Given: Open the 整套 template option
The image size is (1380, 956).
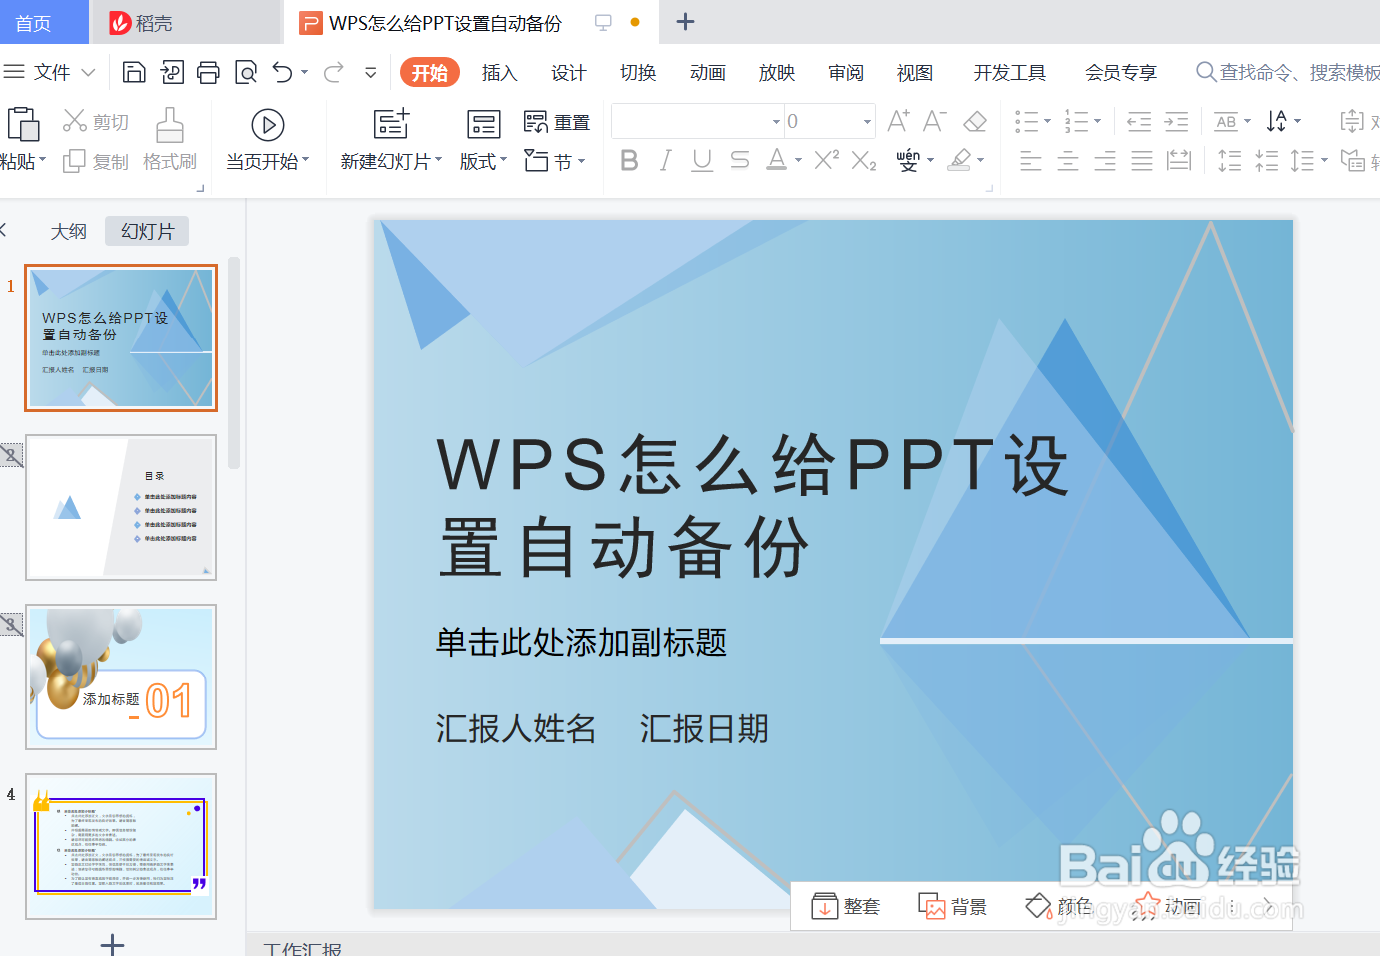Looking at the screenshot, I should 845,906.
